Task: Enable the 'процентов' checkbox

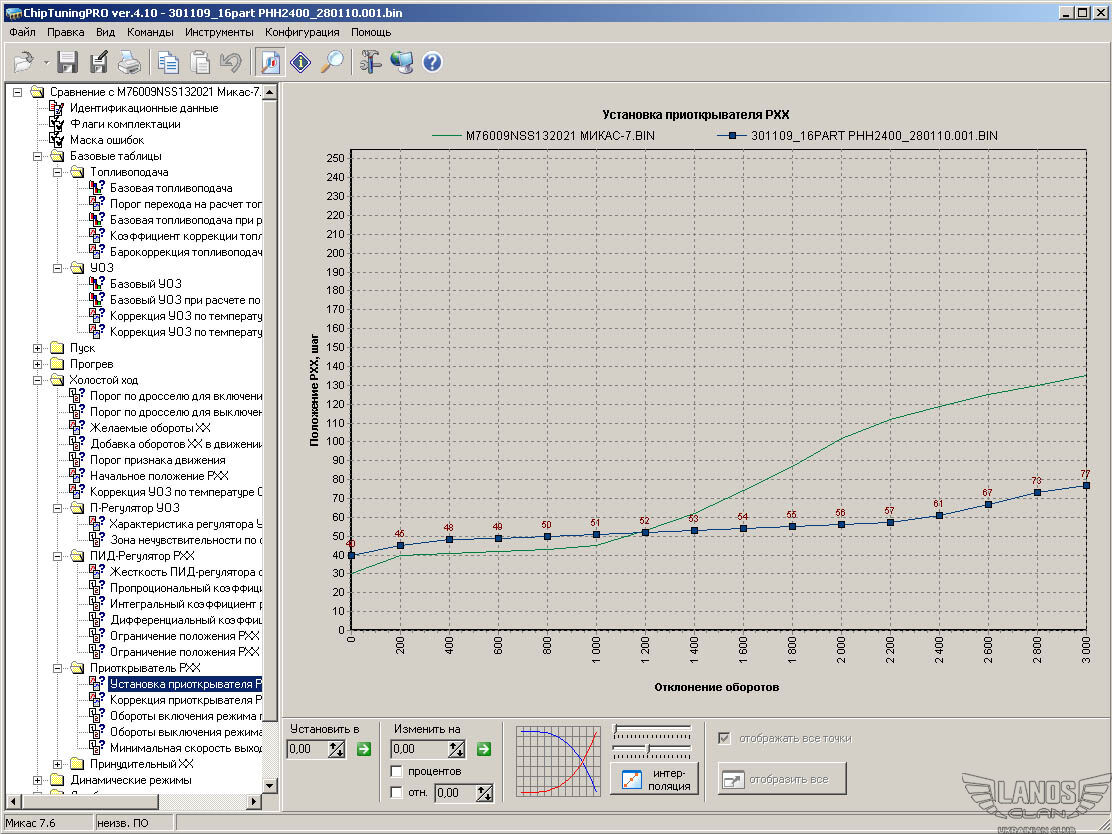Action: coord(397,772)
